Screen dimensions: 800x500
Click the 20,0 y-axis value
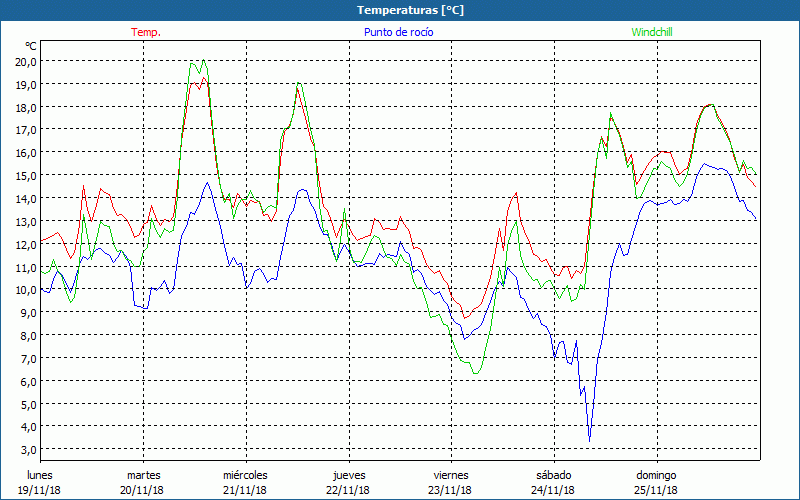click(x=27, y=62)
